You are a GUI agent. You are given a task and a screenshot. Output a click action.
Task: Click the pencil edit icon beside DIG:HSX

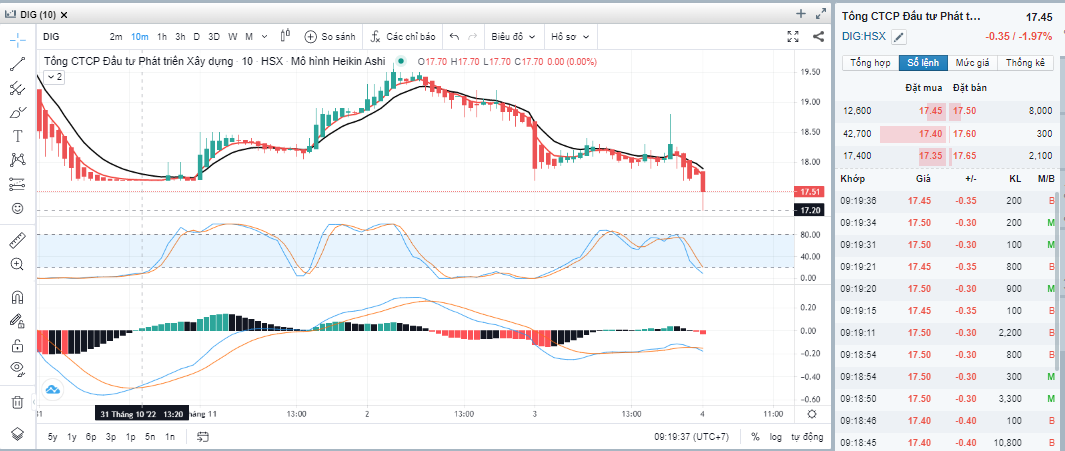tap(899, 37)
